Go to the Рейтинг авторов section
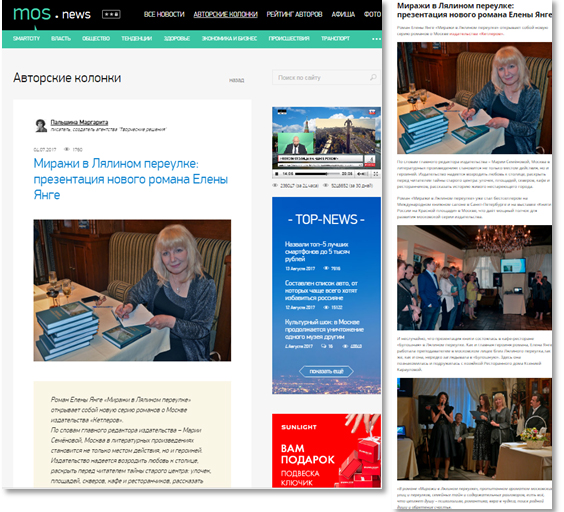Screen dimensions: 564x512 294,14
